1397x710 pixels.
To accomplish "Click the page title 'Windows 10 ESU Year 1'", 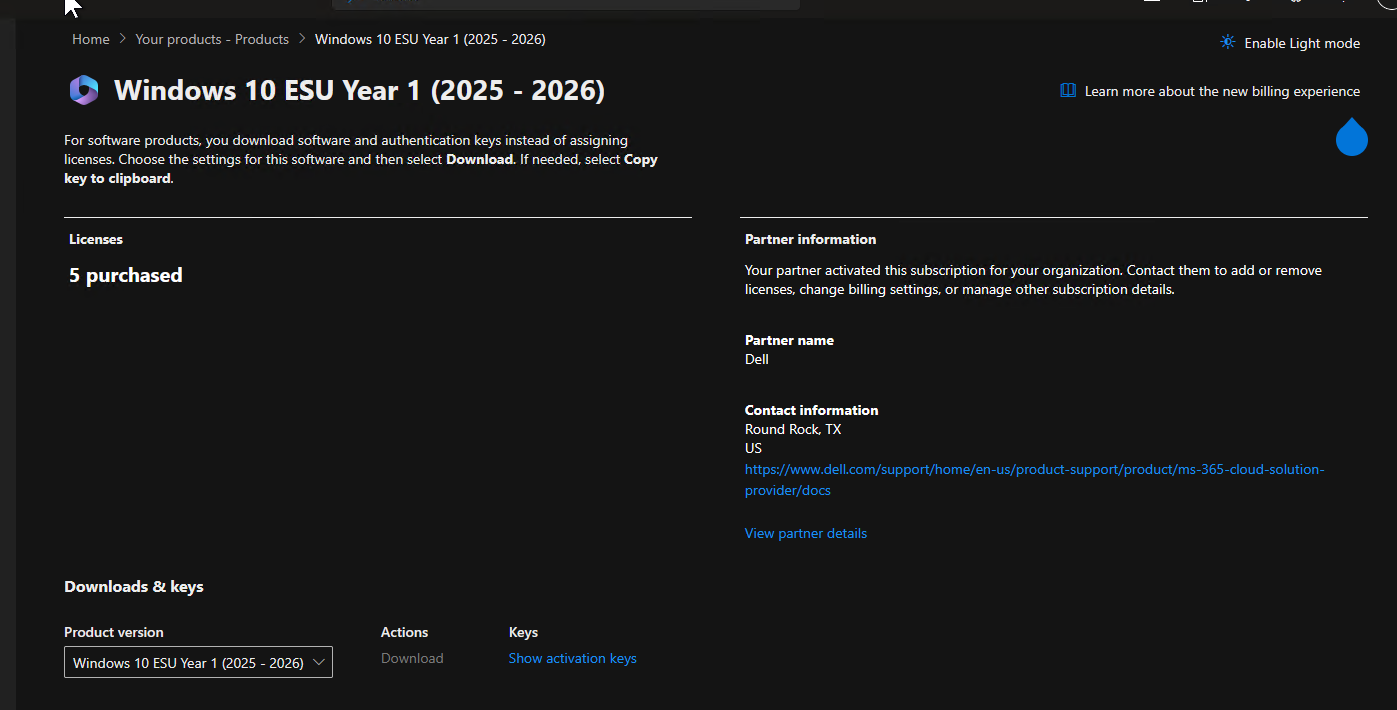I will (x=359, y=91).
